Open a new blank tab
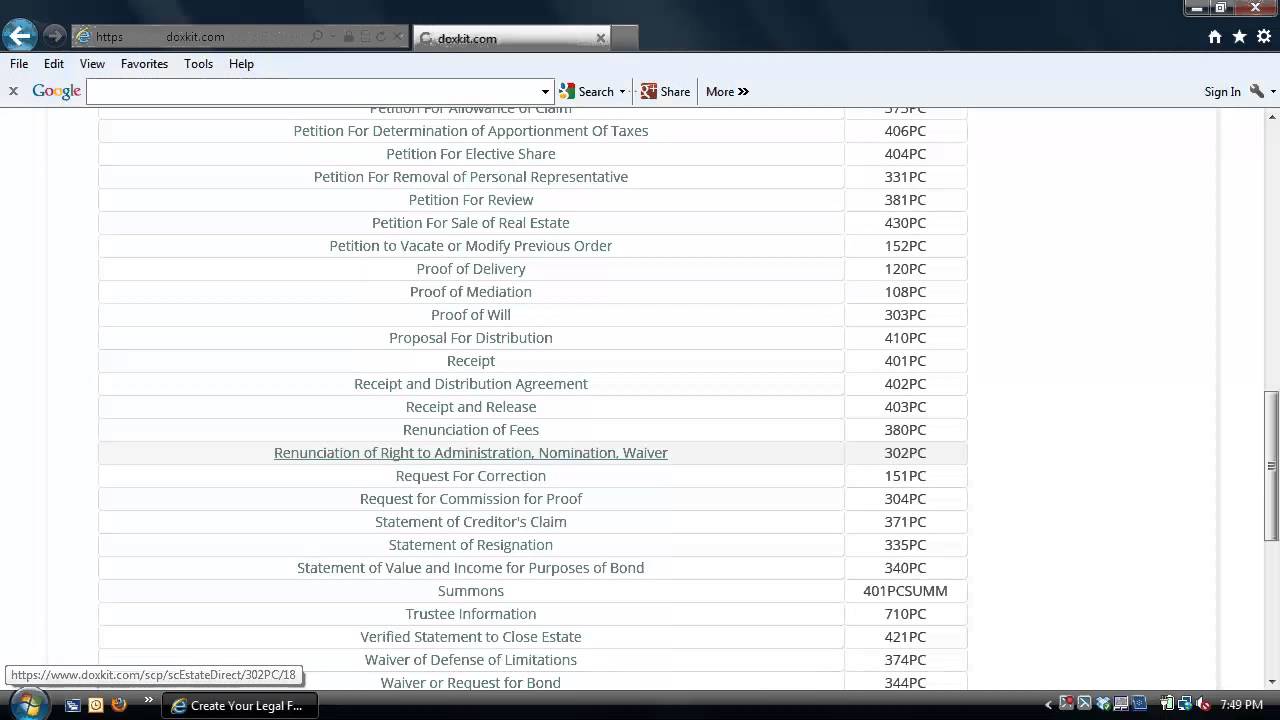Image resolution: width=1280 pixels, height=720 pixels. coord(624,38)
